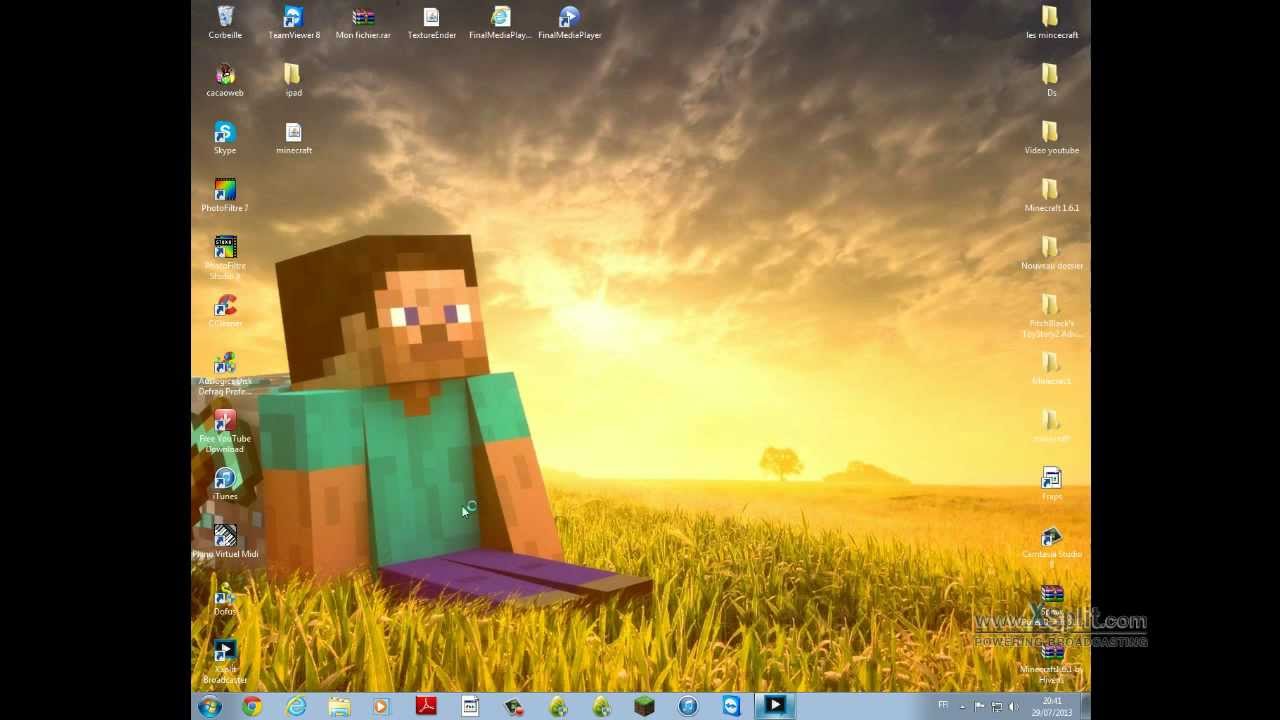Launch Skype from the desktop
This screenshot has height=720, width=1280.
(x=225, y=138)
